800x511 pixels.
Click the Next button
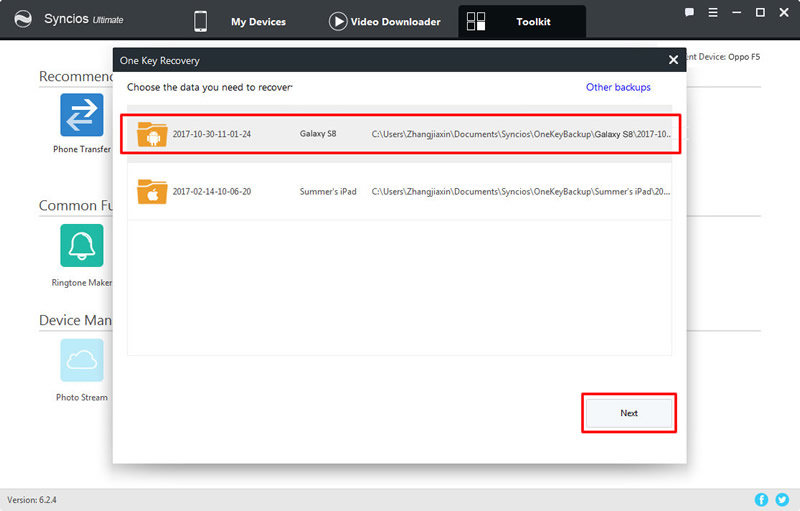(629, 413)
